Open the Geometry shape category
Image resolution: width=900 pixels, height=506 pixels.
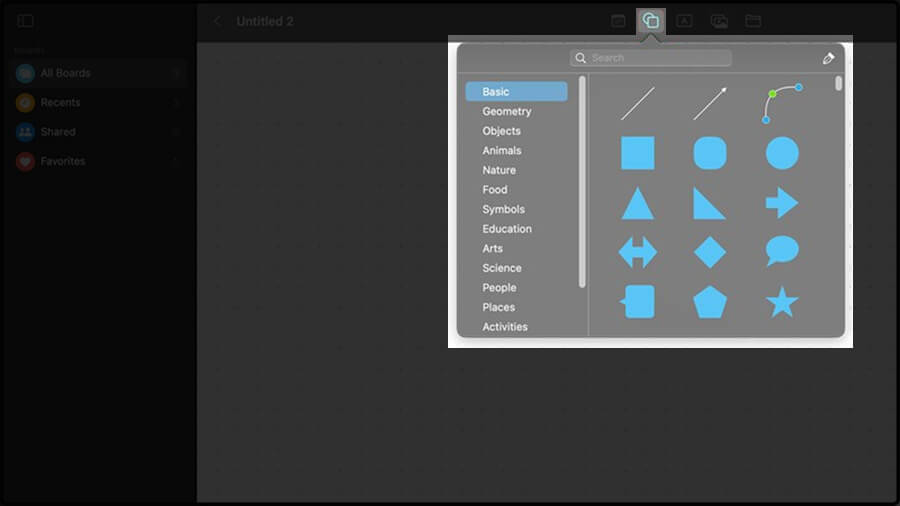(506, 111)
